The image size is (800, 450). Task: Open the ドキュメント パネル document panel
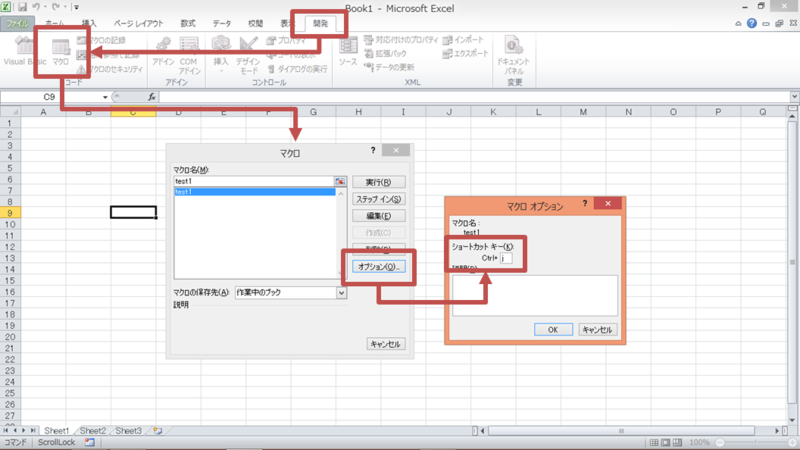click(x=513, y=55)
